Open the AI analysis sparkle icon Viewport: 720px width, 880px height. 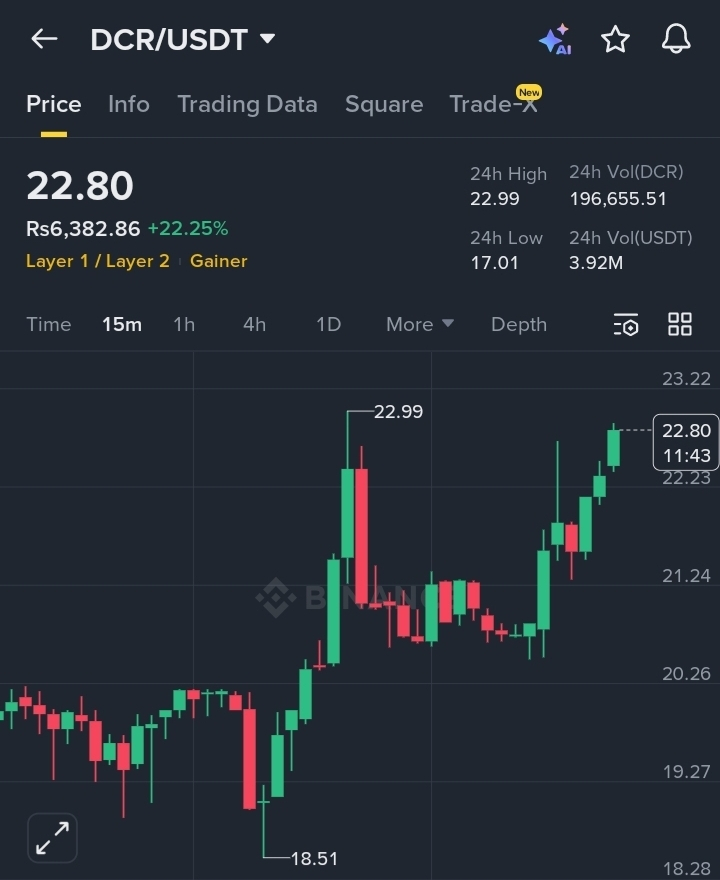(554, 39)
